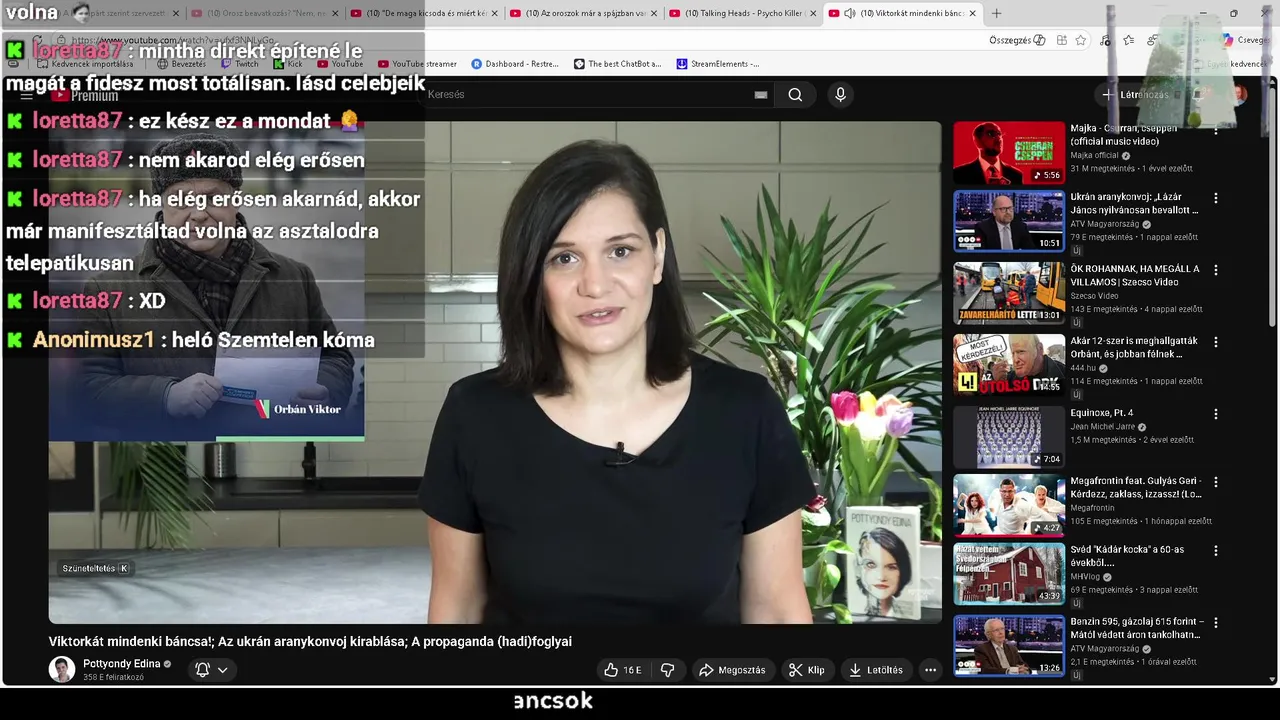Click the Letöltés download button
This screenshot has height=720, width=1280.
click(876, 670)
